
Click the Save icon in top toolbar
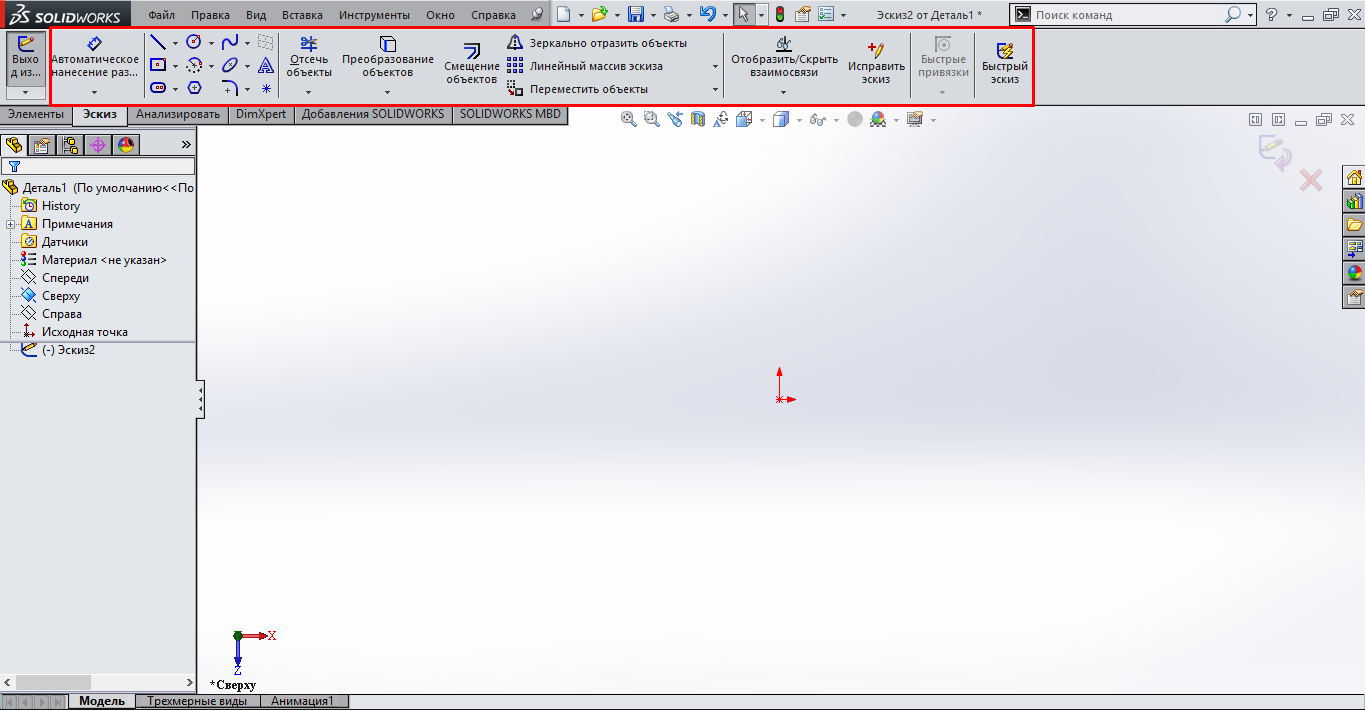click(x=635, y=15)
